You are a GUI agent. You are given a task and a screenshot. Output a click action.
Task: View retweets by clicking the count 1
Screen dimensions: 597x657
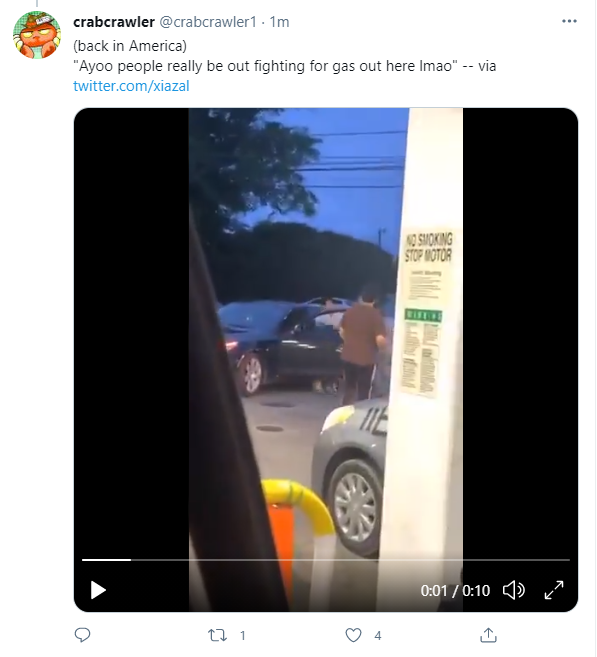pyautogui.click(x=243, y=636)
